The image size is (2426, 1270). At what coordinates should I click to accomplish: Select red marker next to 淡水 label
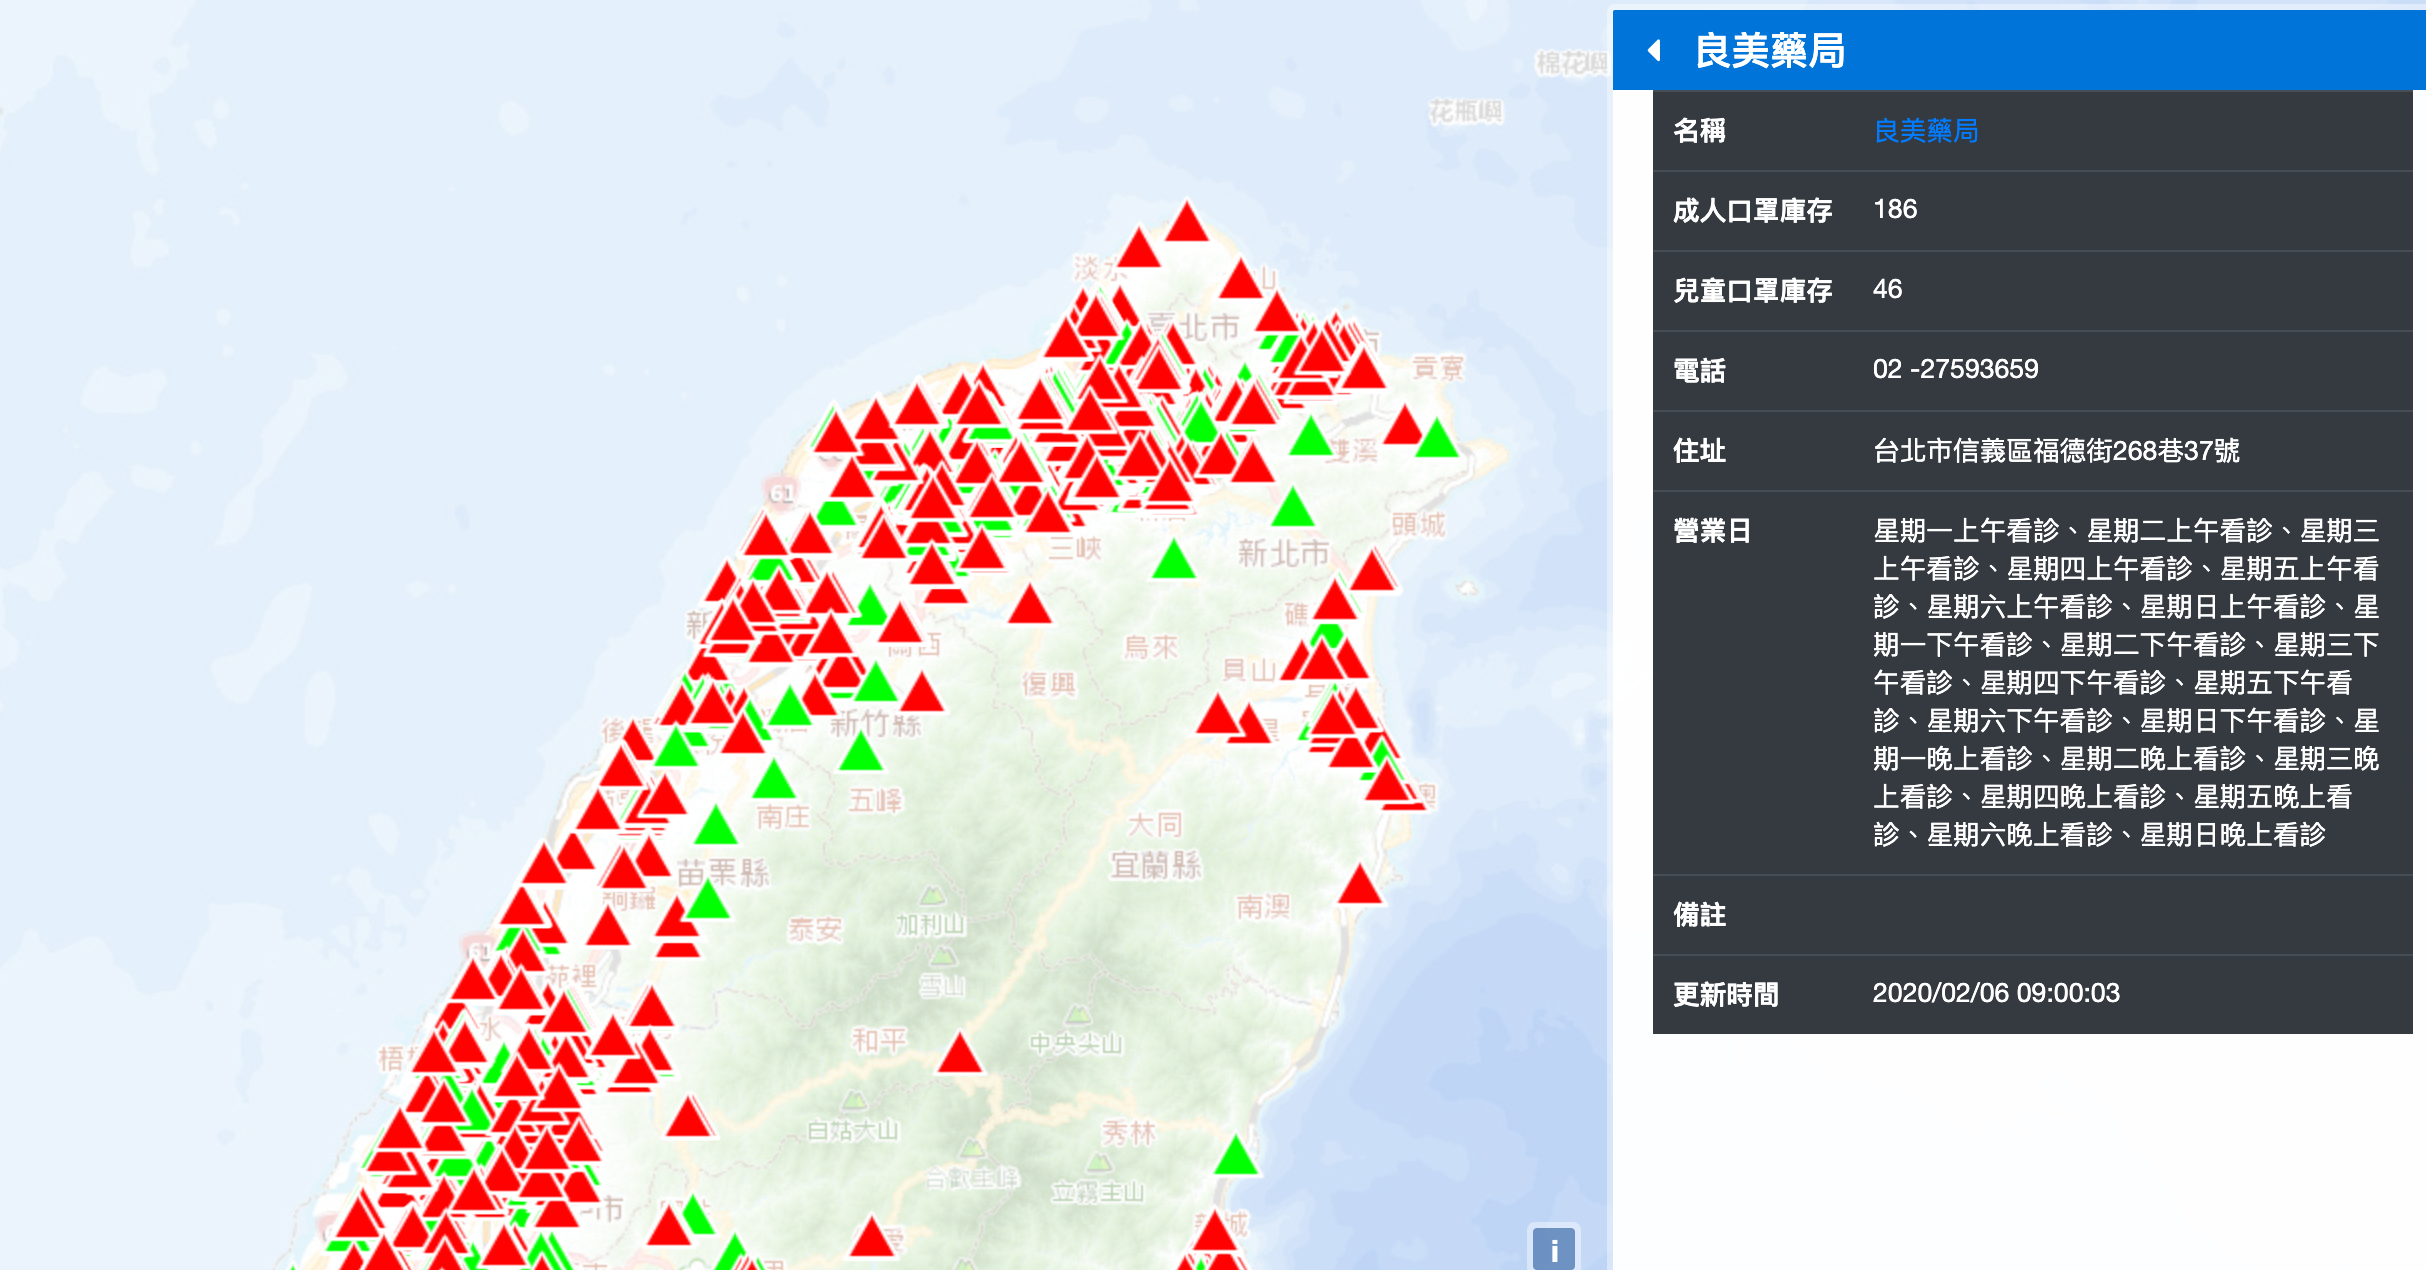pyautogui.click(x=1139, y=250)
